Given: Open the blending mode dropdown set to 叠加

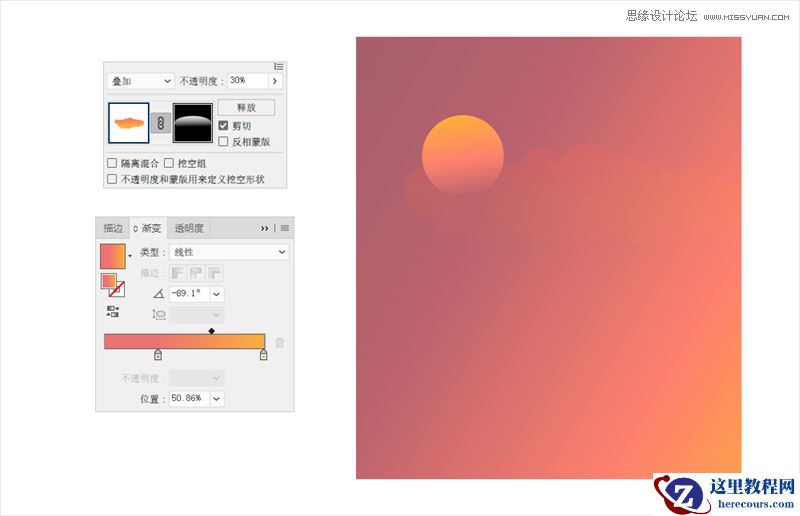Looking at the screenshot, I should pos(141,81).
